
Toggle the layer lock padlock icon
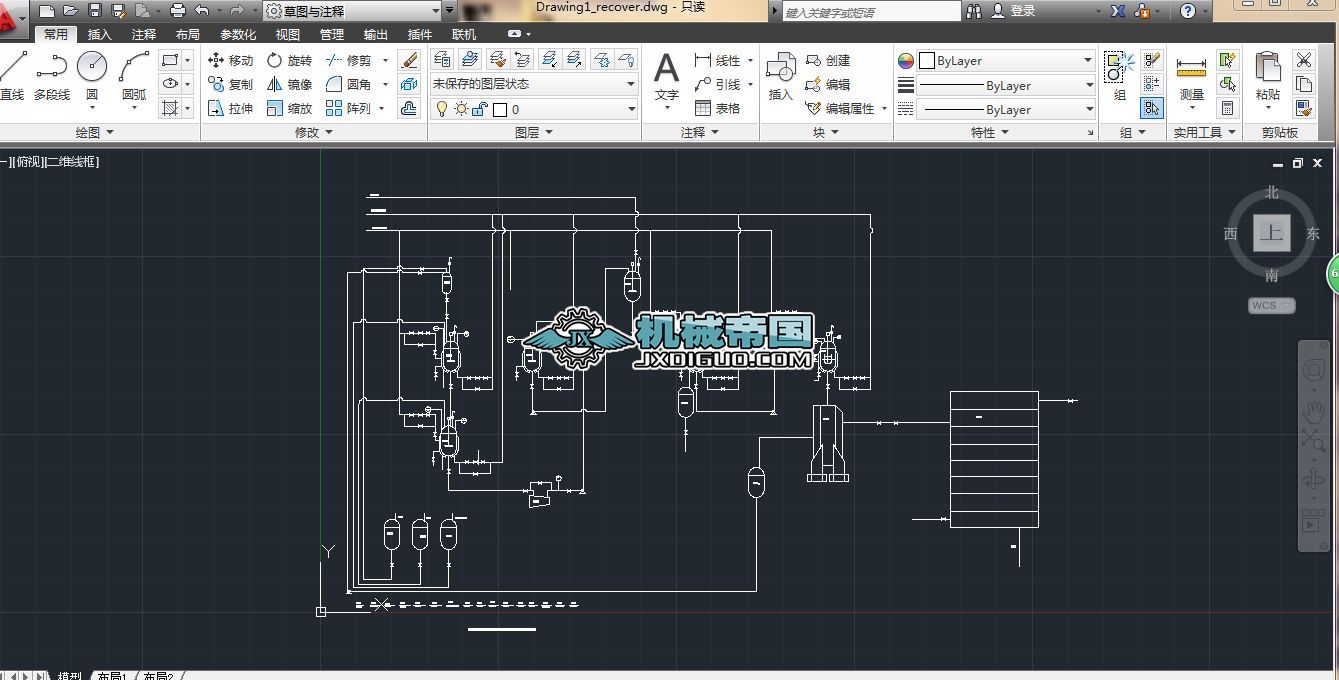click(x=479, y=109)
